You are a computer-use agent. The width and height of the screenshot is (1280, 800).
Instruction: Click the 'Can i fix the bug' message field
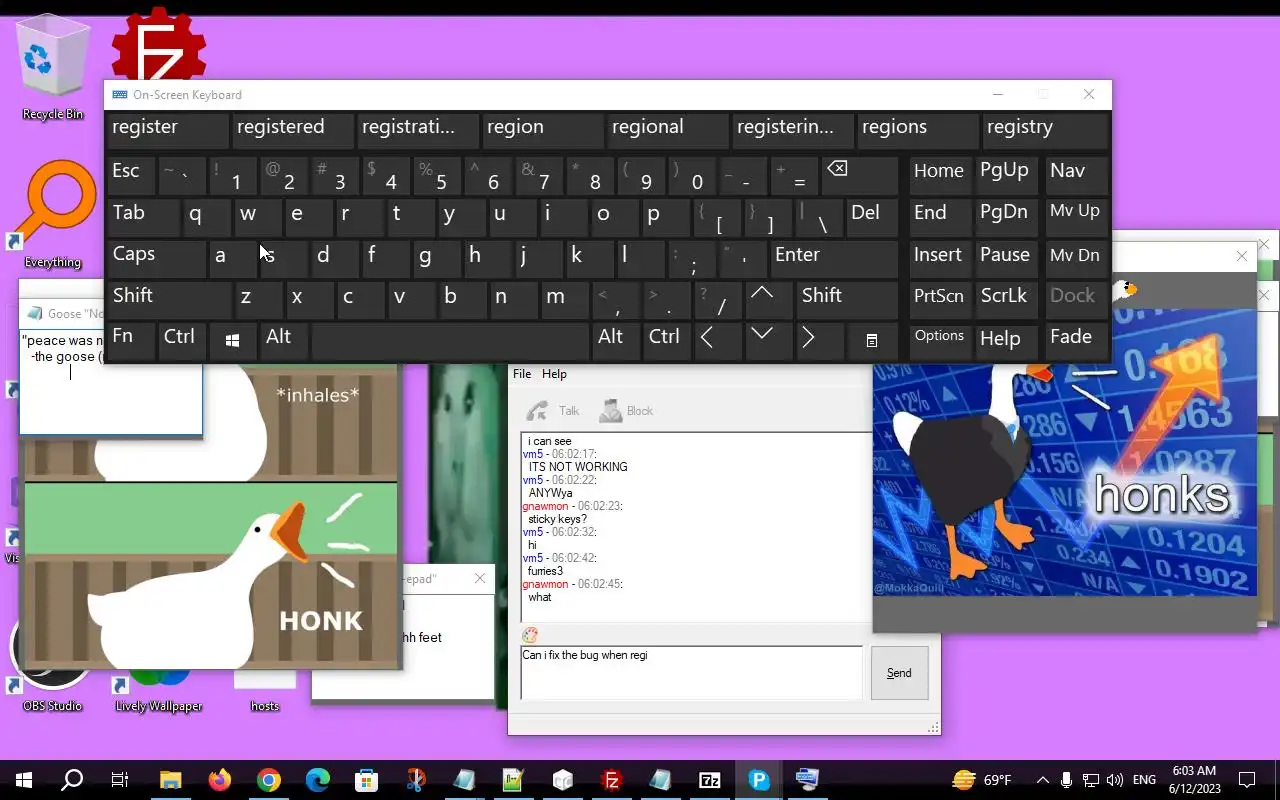691,673
